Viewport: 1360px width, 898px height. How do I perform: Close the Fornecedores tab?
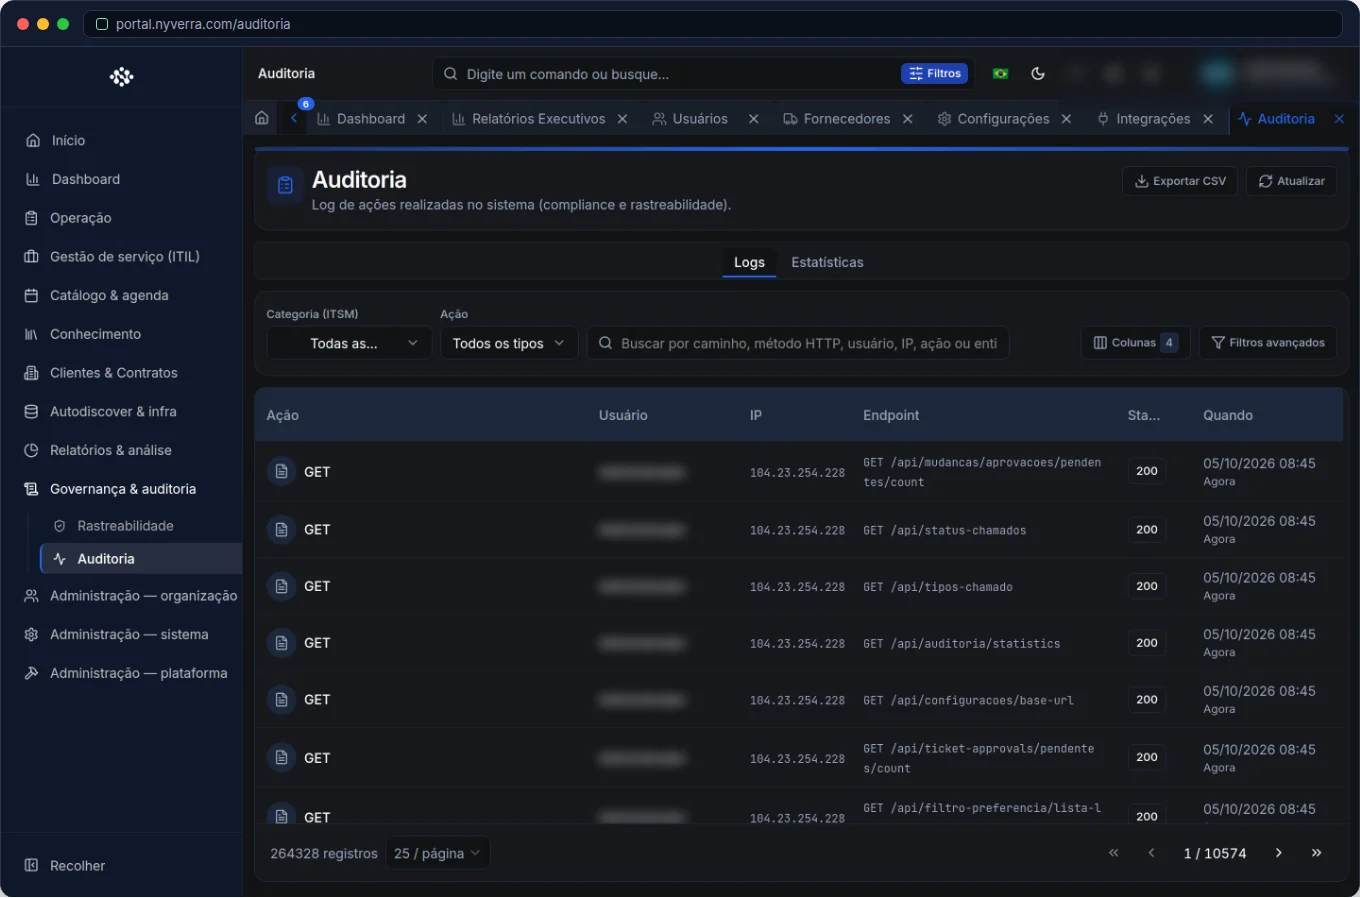coord(908,119)
